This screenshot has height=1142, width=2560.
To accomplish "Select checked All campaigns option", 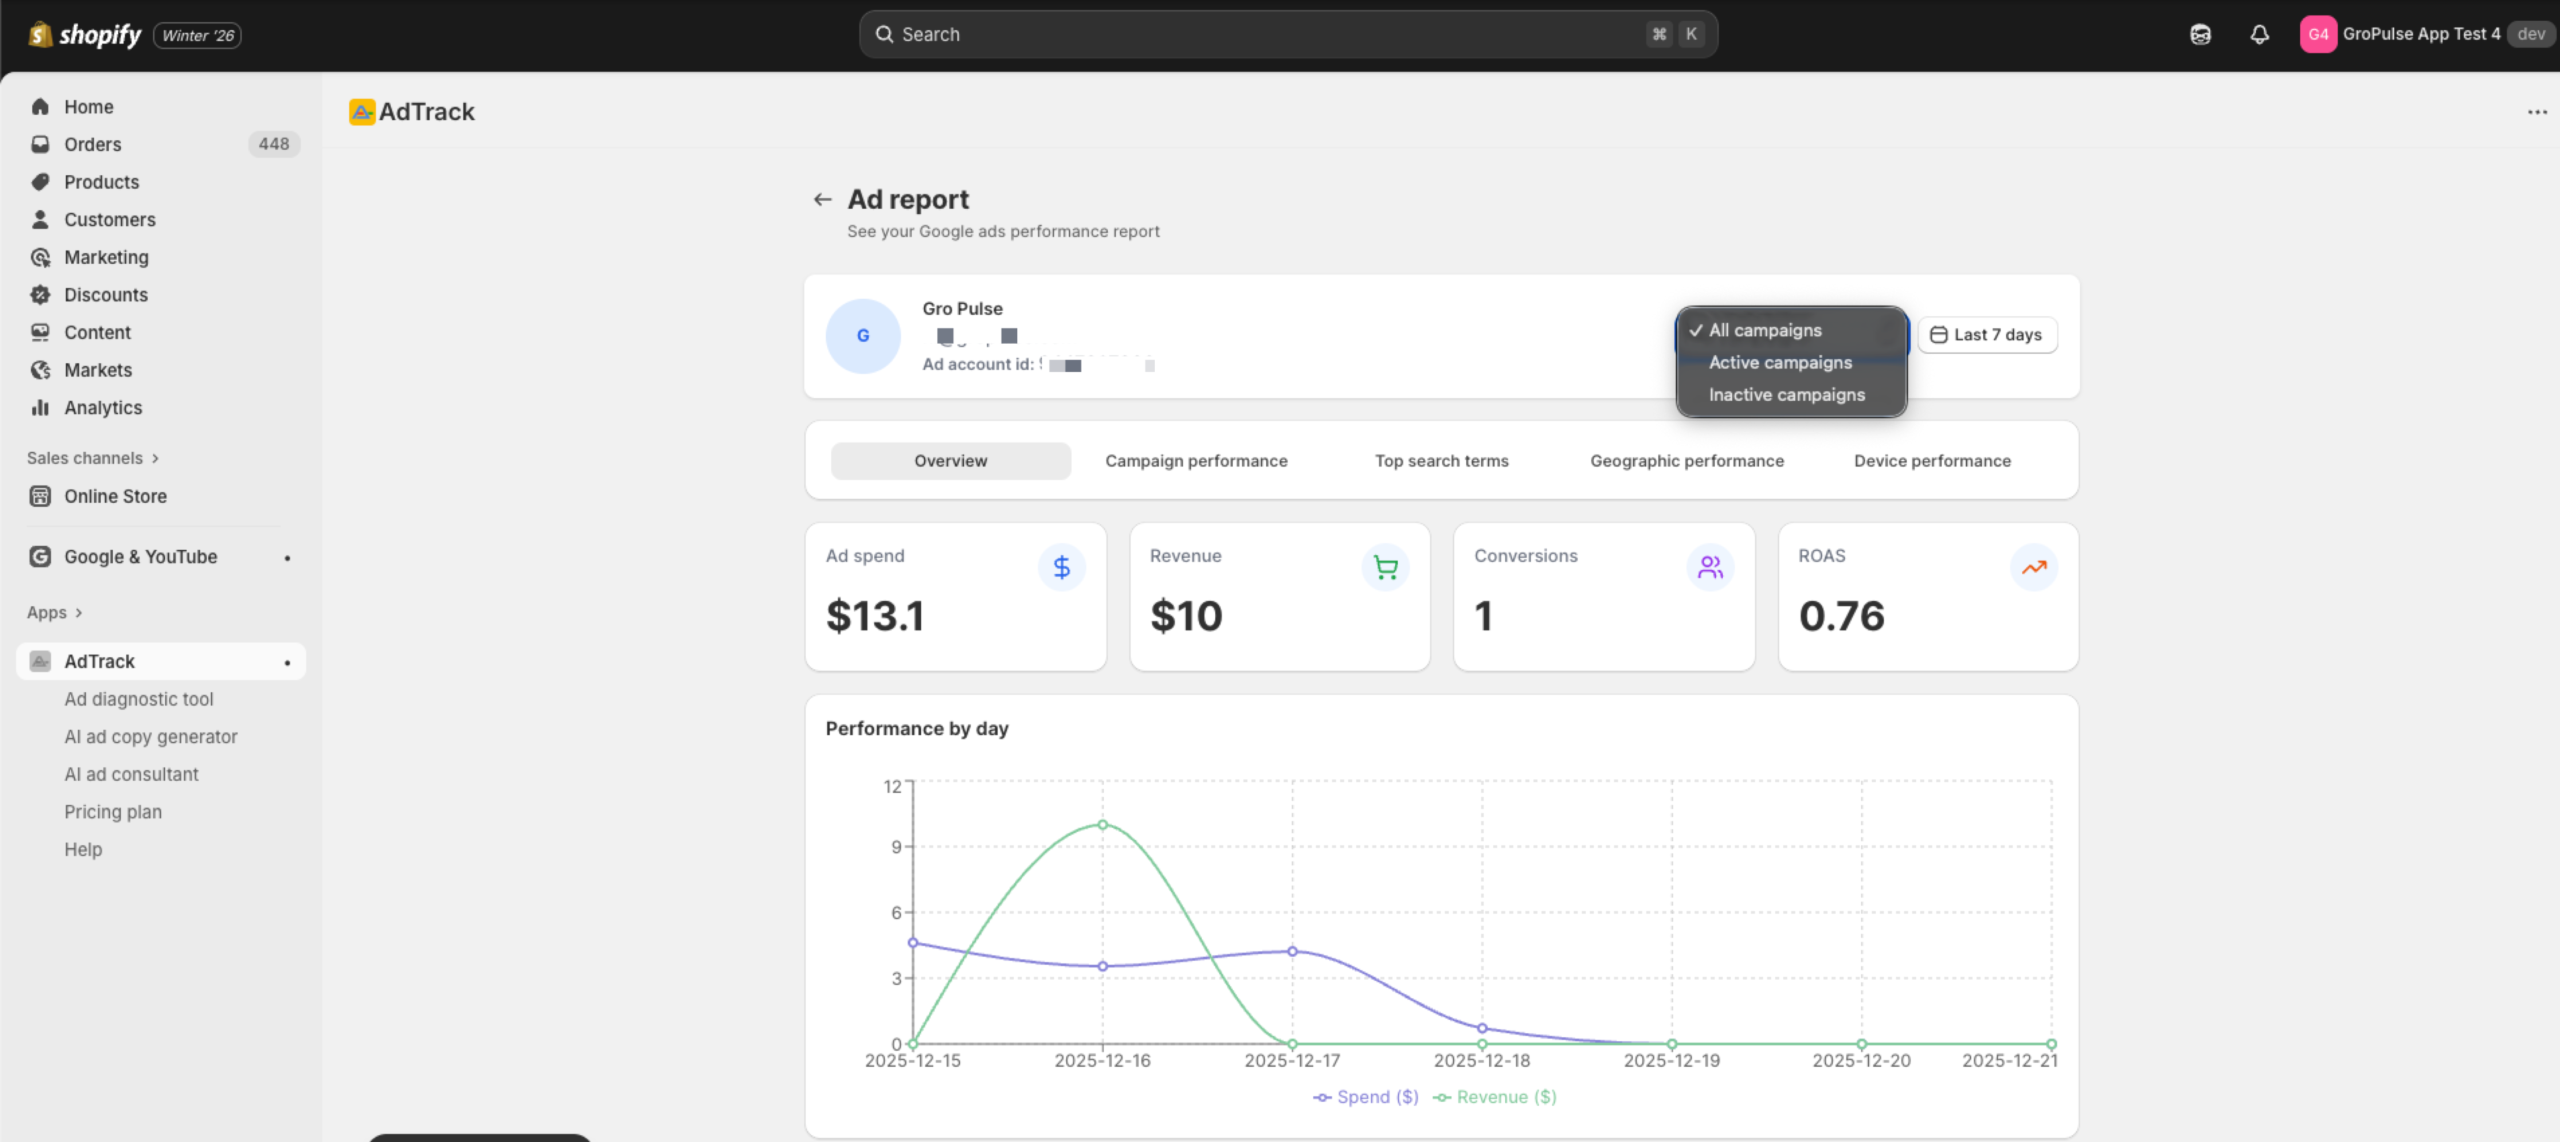I will [x=1765, y=330].
